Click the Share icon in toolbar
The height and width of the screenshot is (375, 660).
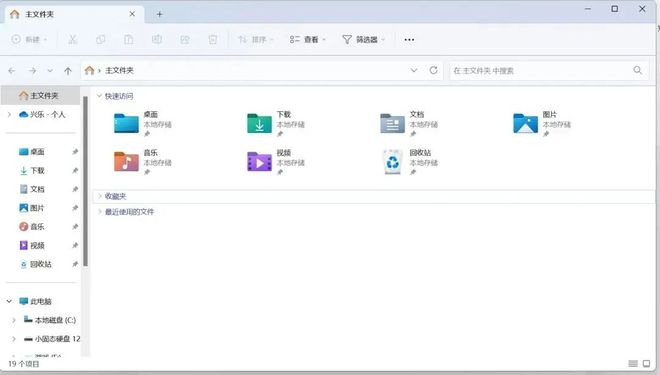click(185, 40)
